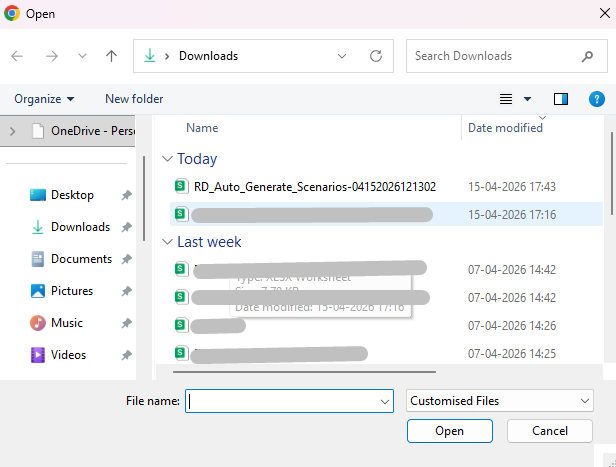The height and width of the screenshot is (467, 616).
Task: Create a New folder
Action: (x=134, y=99)
